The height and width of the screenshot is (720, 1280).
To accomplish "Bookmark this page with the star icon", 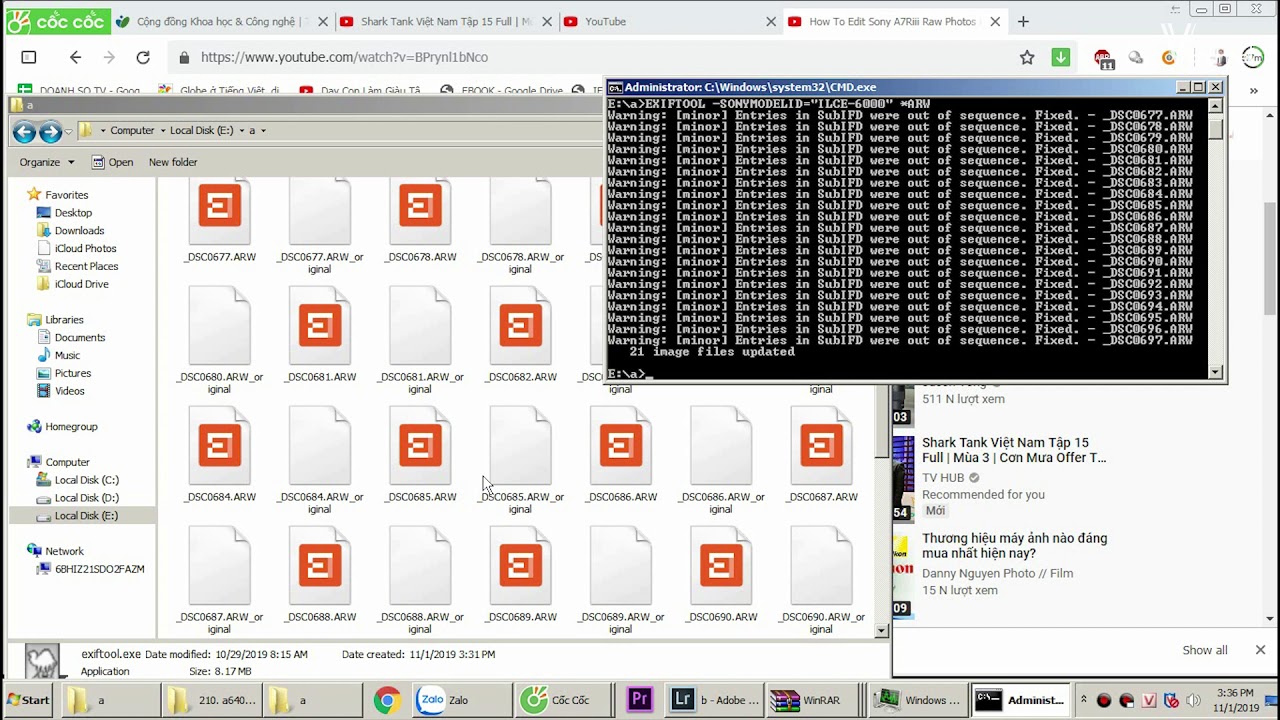I will click(x=1027, y=58).
